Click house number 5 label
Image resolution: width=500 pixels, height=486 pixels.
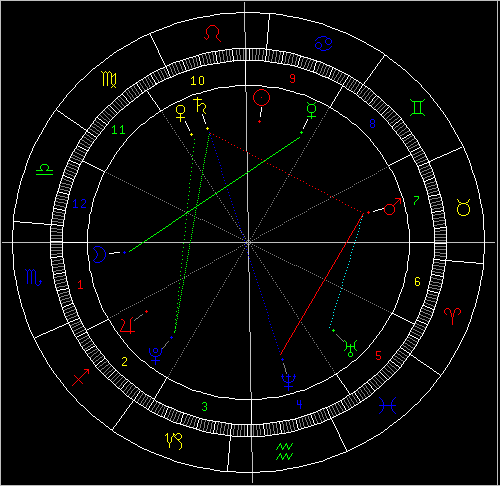(x=378, y=355)
